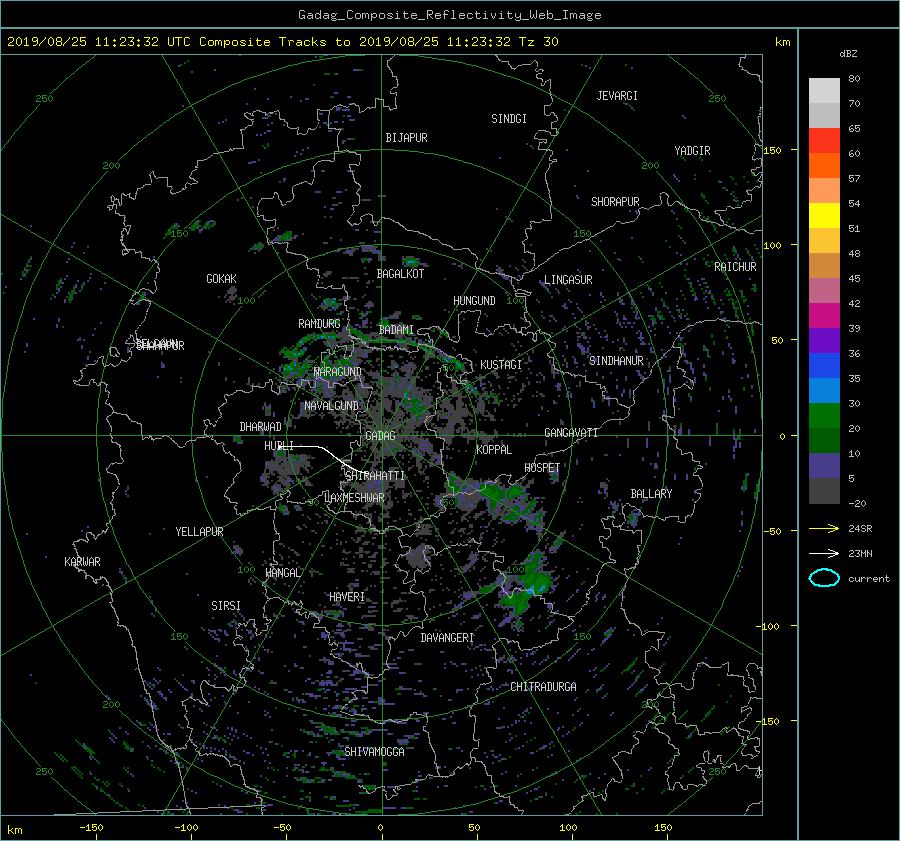This screenshot has width=900, height=841.
Task: Click the 'SHIRAHATTI' city label
Action: point(375,476)
